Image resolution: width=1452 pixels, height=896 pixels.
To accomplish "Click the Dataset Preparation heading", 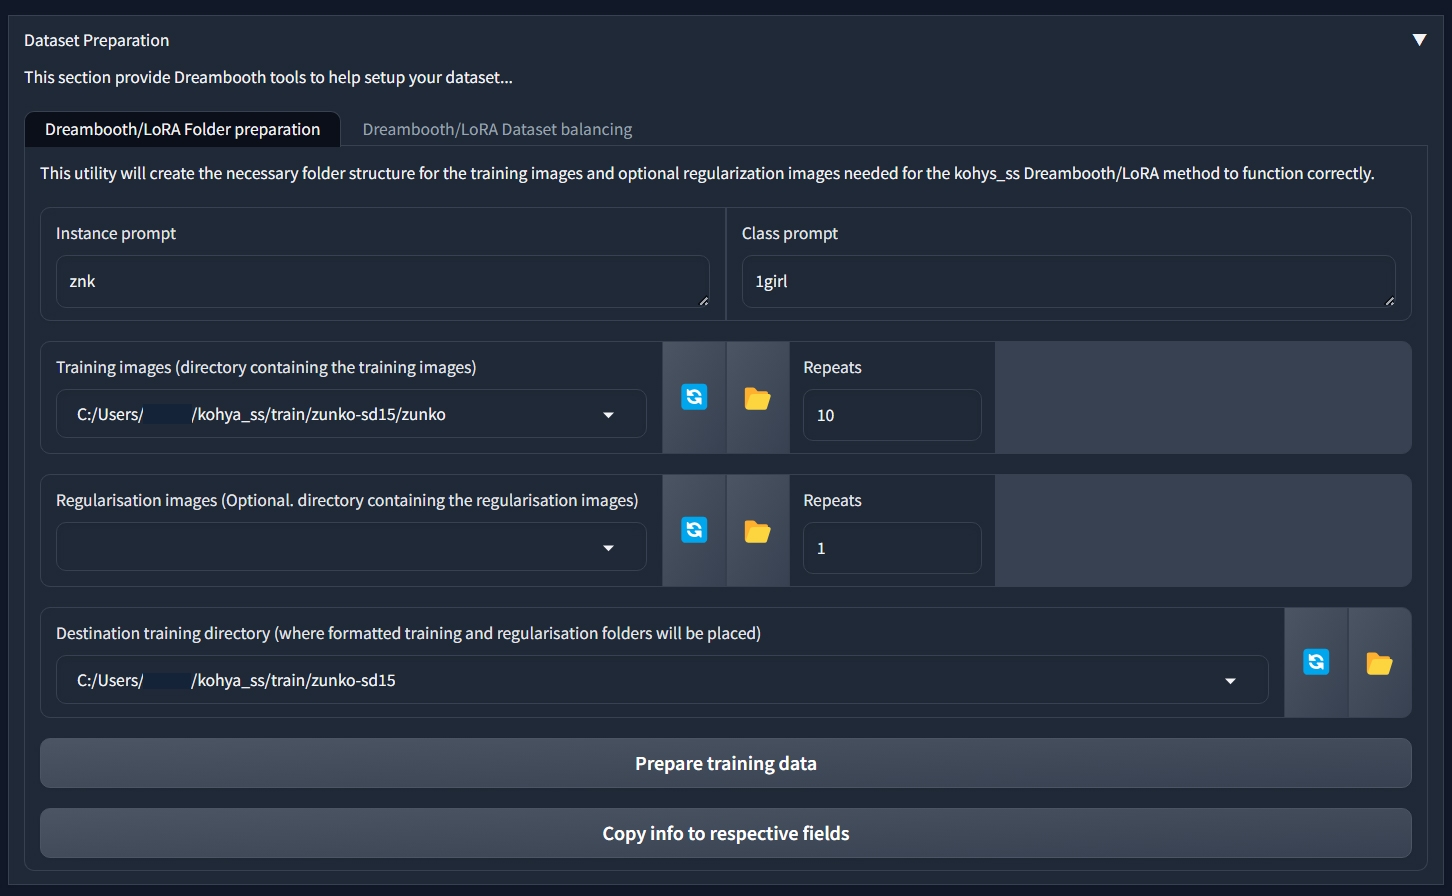I will coord(97,40).
